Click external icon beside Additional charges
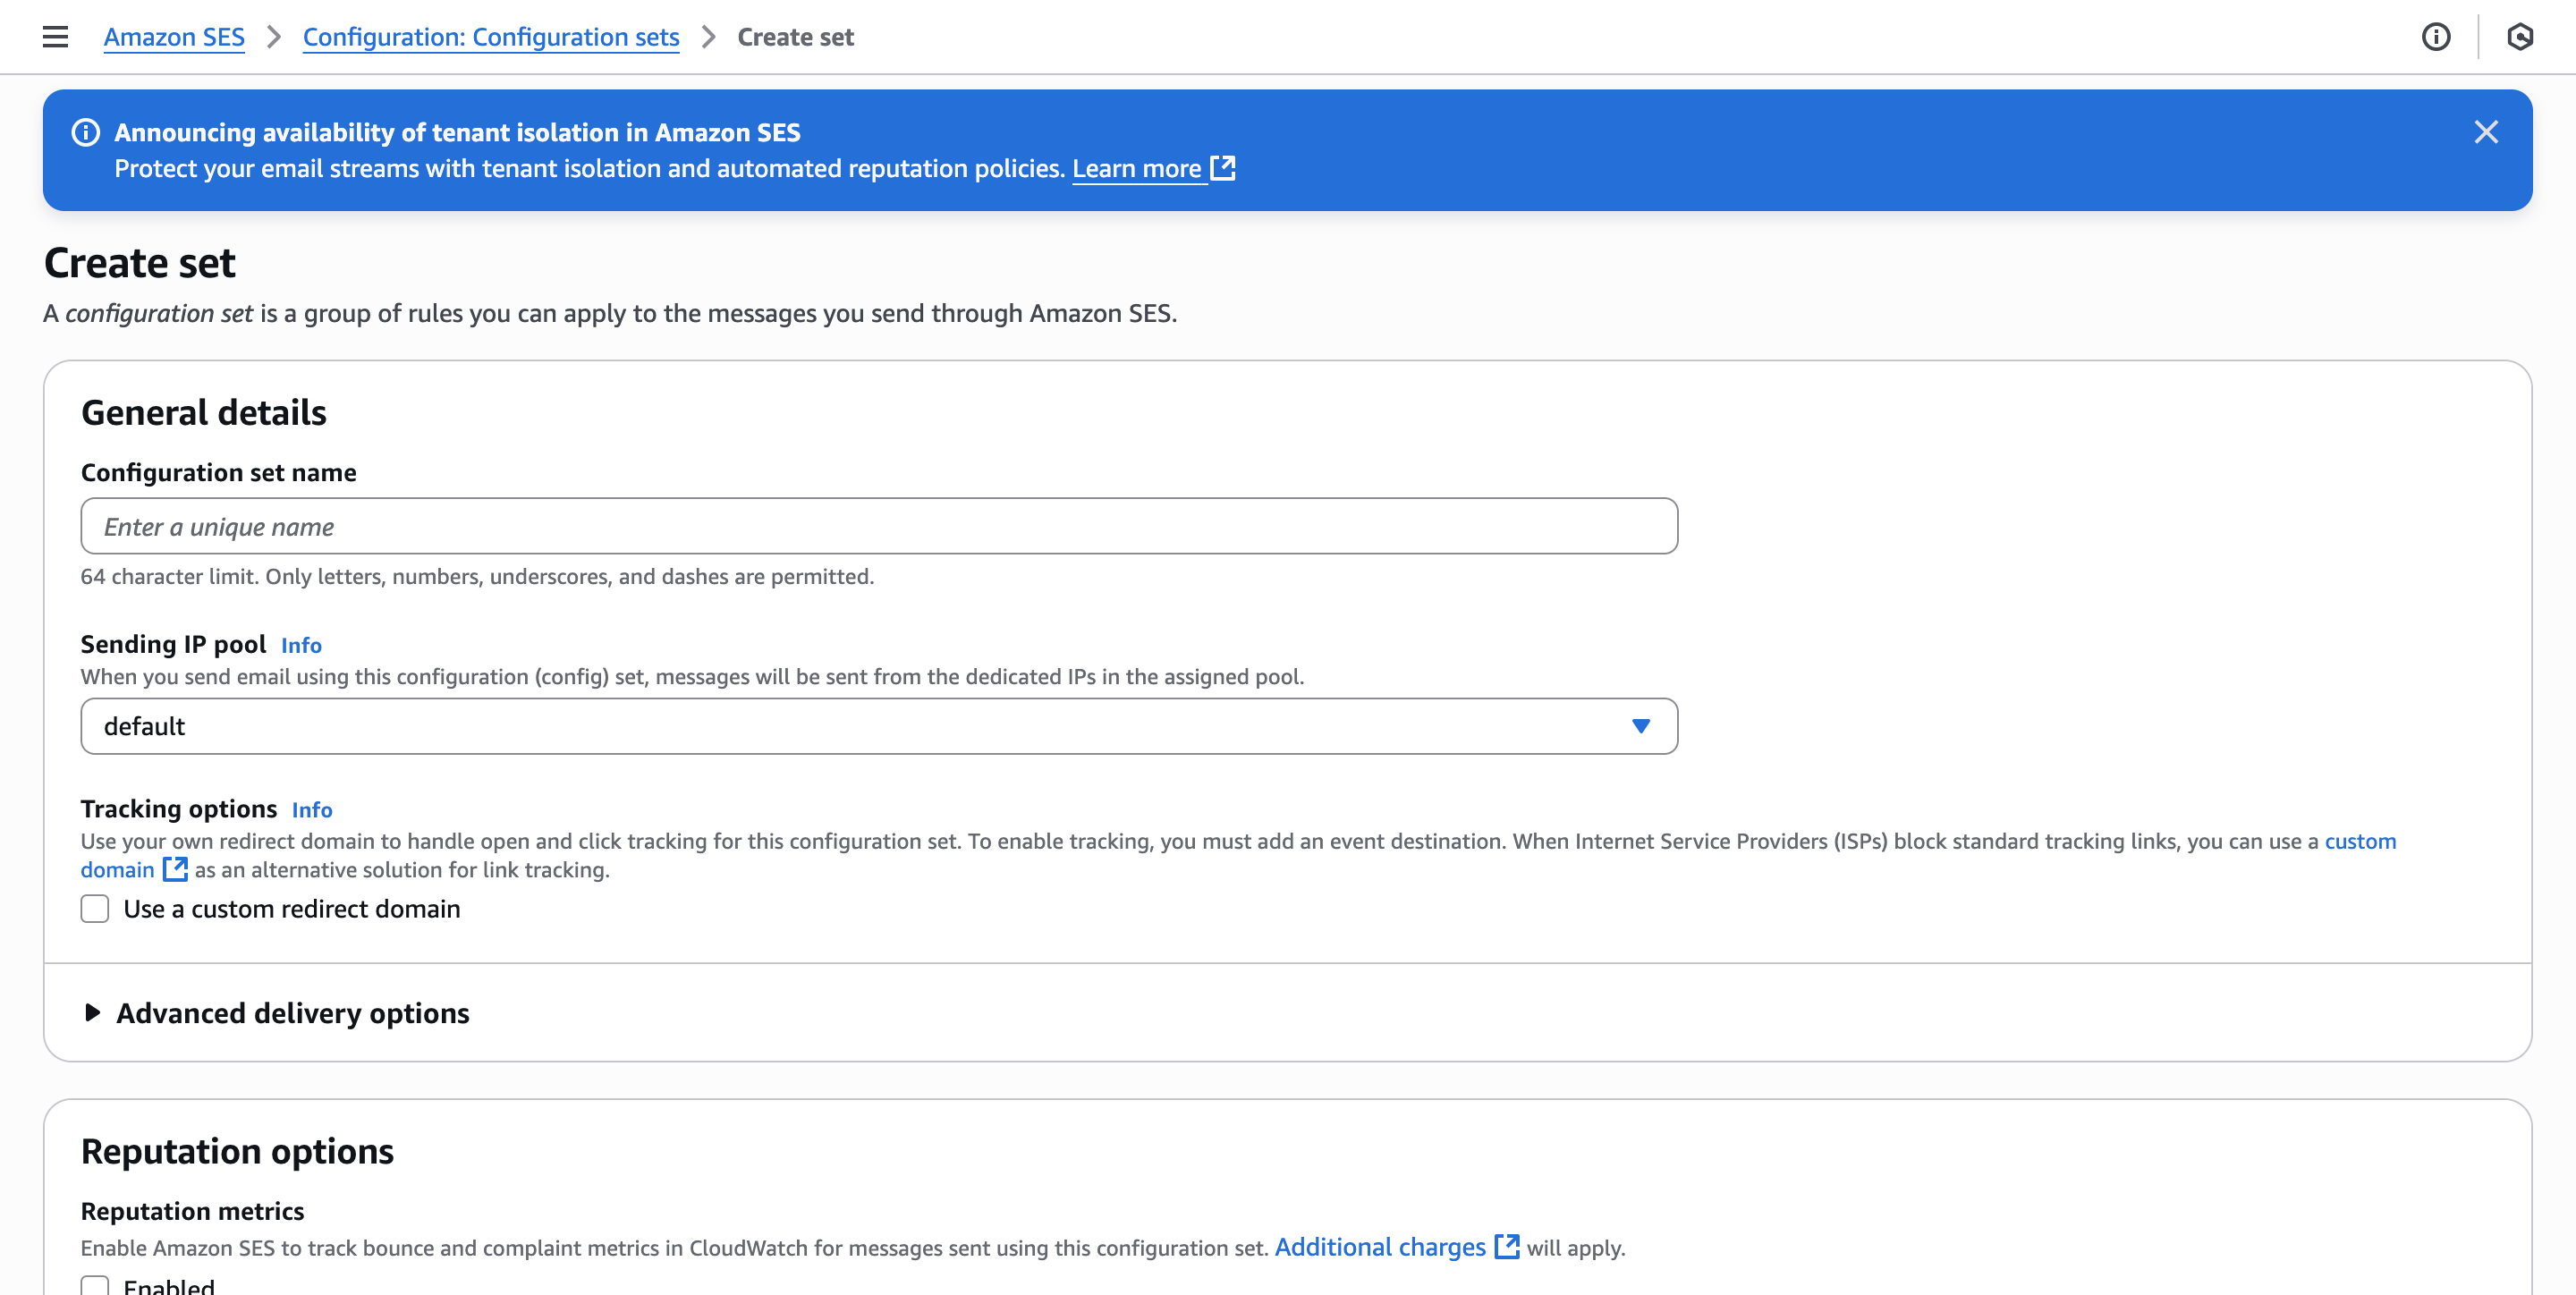 tap(1506, 1246)
